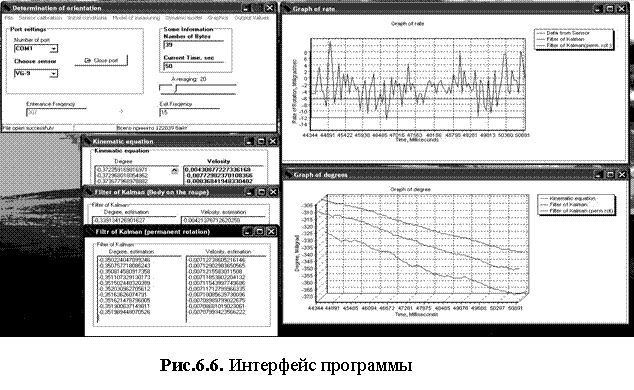Click scroll-up arrow in Kinematic equation Degree list
Viewport: 634px width, 390px height.
tap(174, 171)
